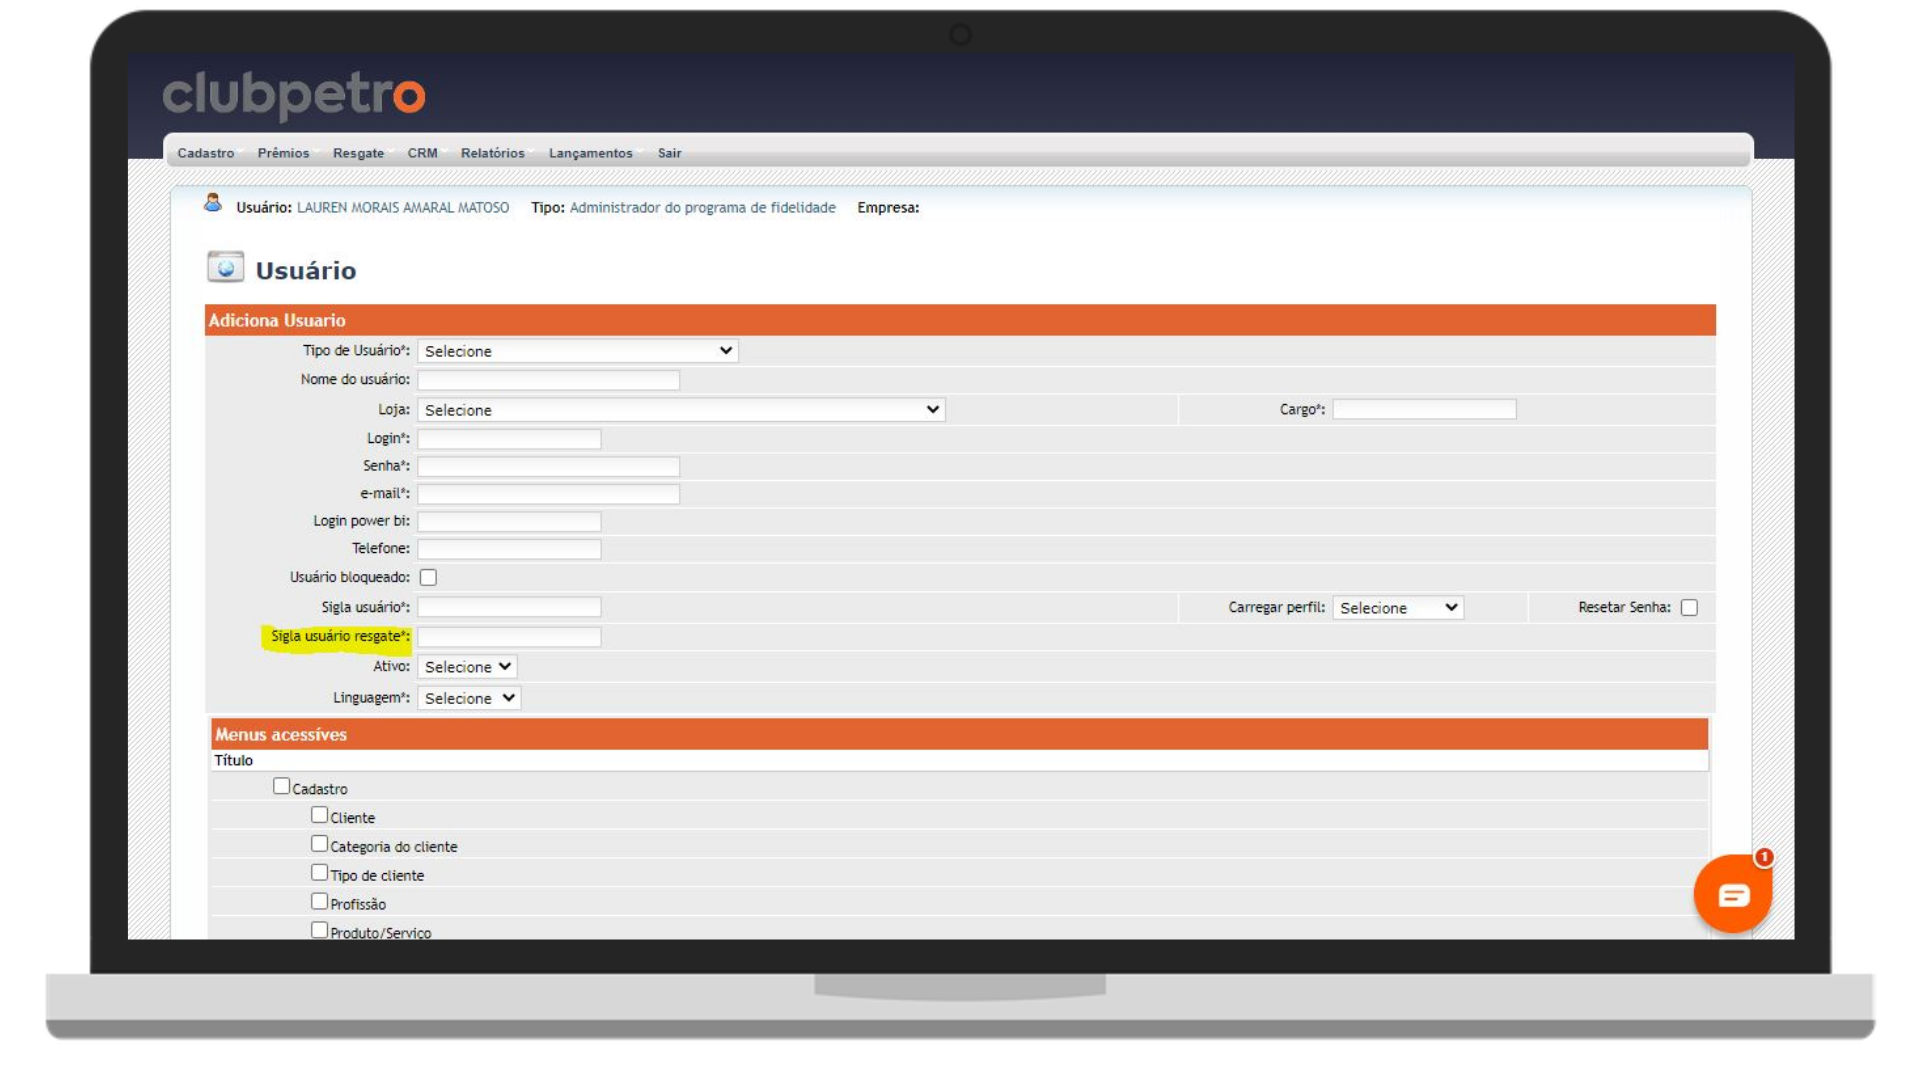Click the clubpetro logo

click(294, 95)
